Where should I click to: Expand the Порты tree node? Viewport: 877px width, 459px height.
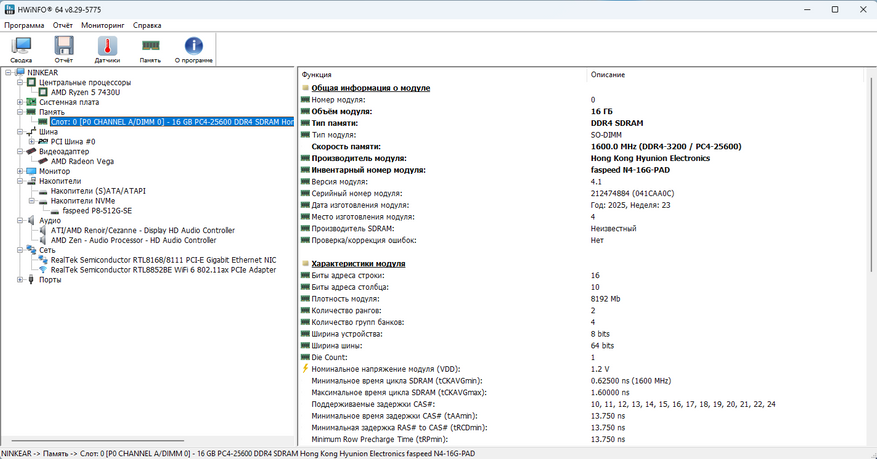click(20, 280)
